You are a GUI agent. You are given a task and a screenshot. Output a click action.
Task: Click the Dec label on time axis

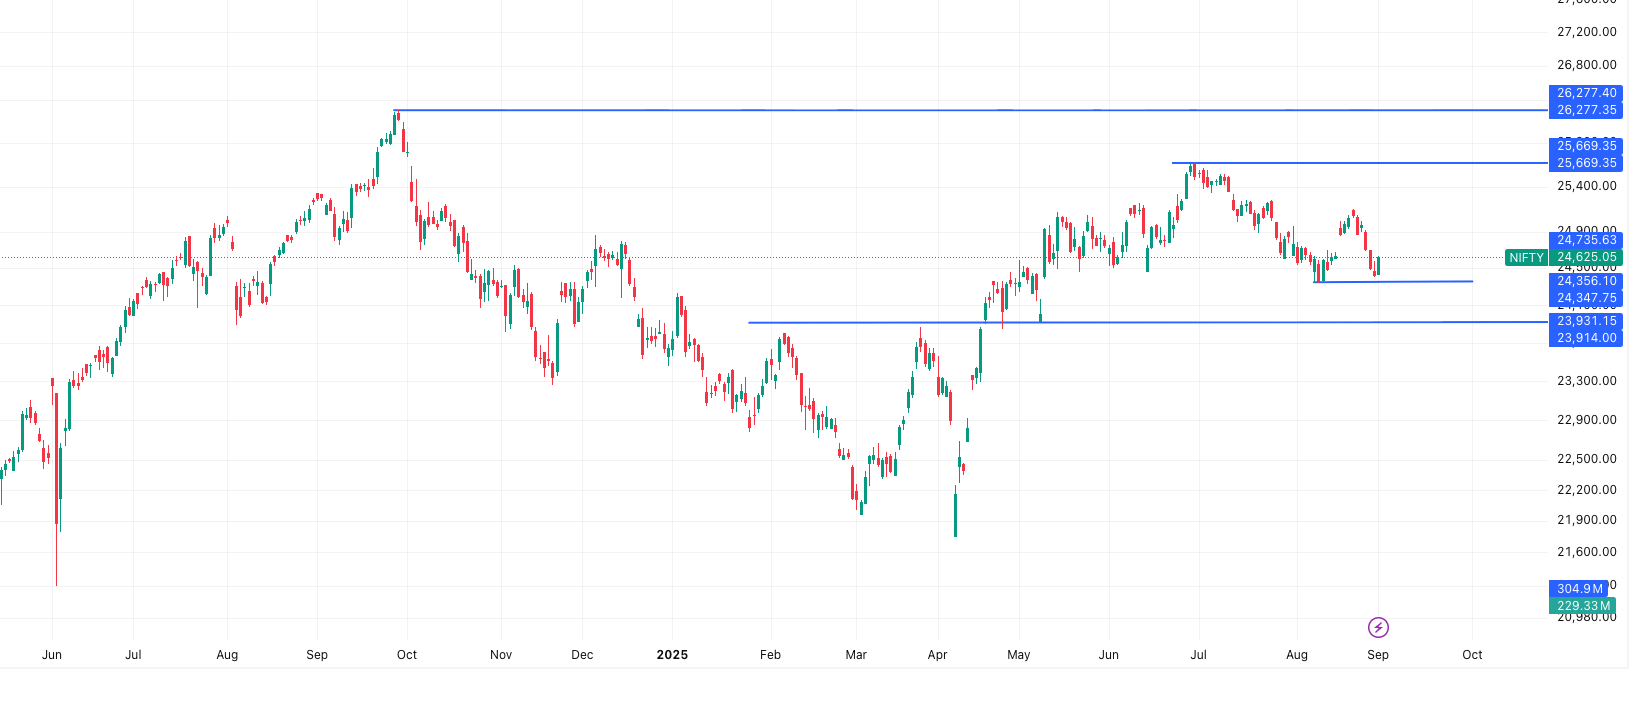coord(582,655)
